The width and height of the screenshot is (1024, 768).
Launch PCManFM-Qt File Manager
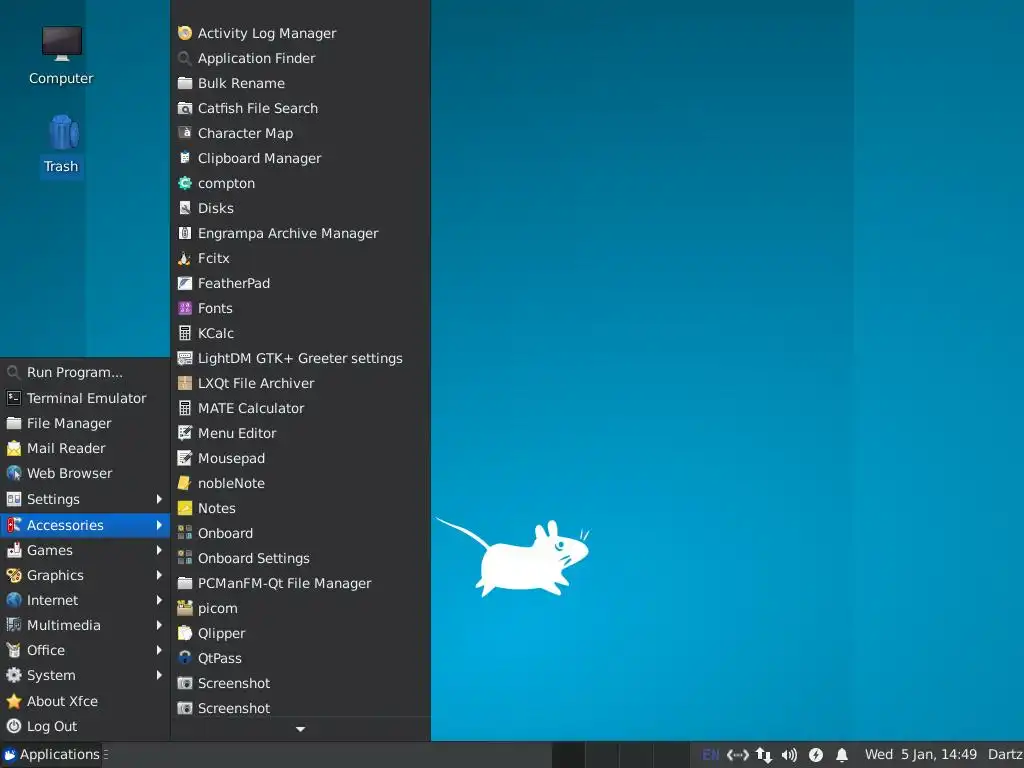coord(300,583)
